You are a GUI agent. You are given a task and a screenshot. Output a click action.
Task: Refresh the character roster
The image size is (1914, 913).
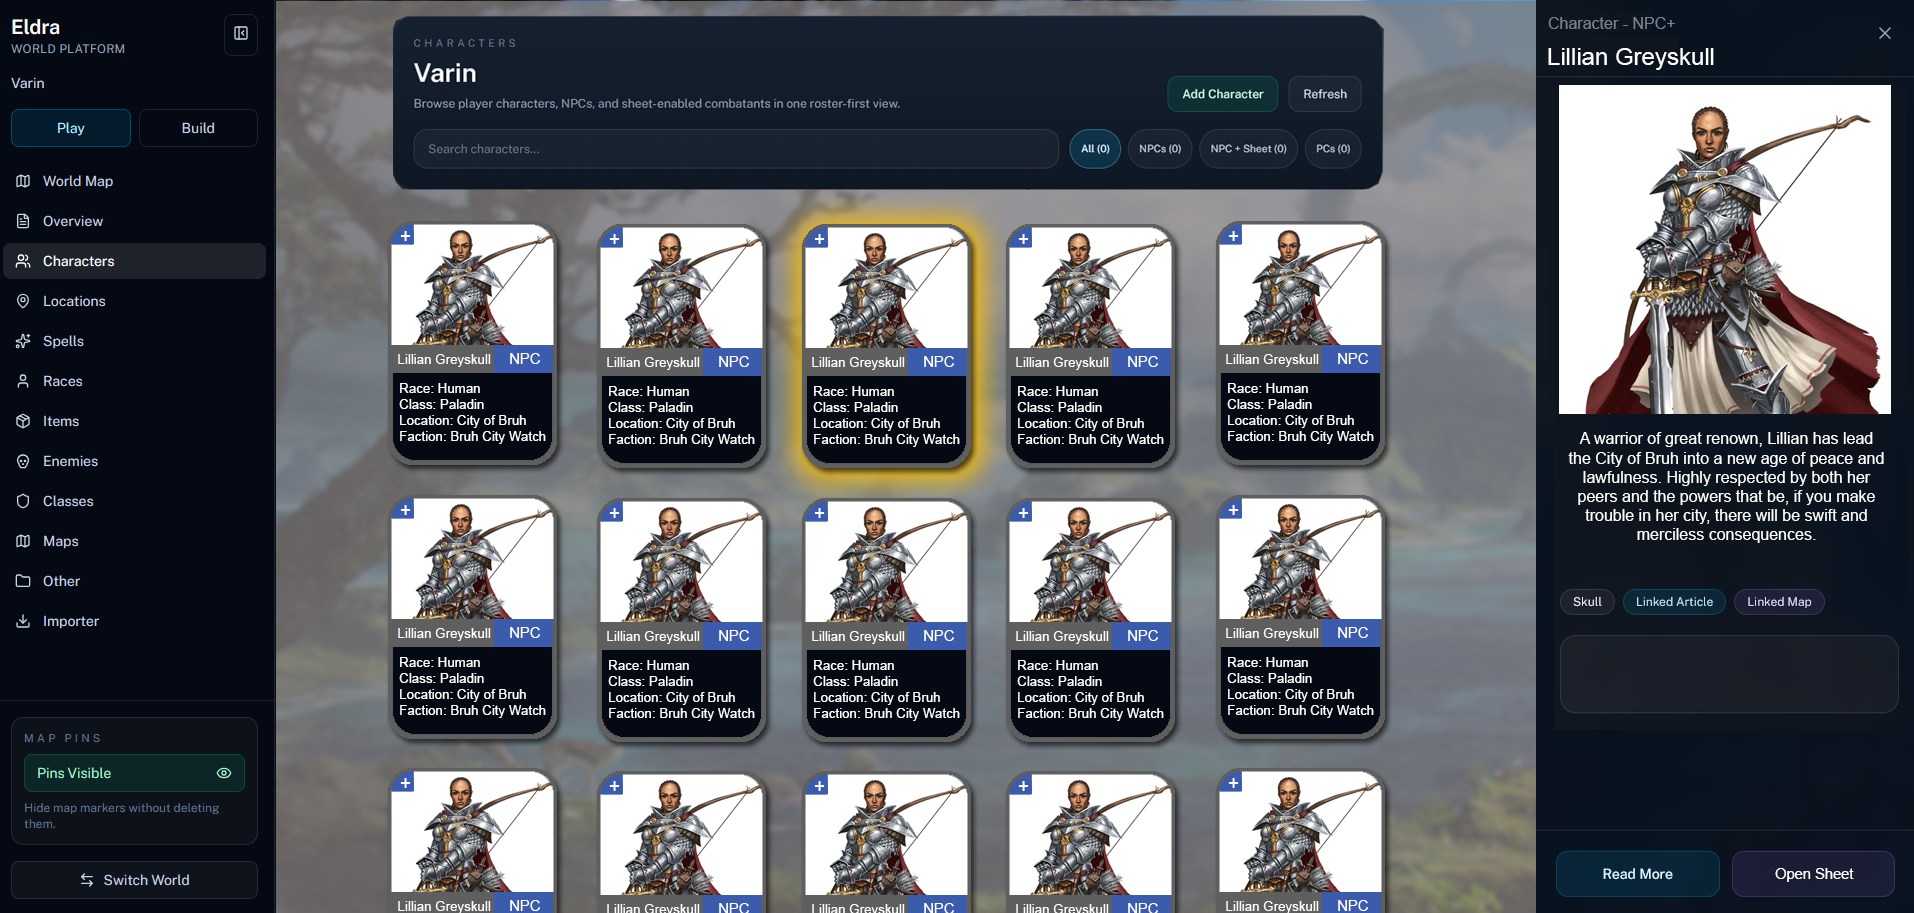pos(1325,94)
